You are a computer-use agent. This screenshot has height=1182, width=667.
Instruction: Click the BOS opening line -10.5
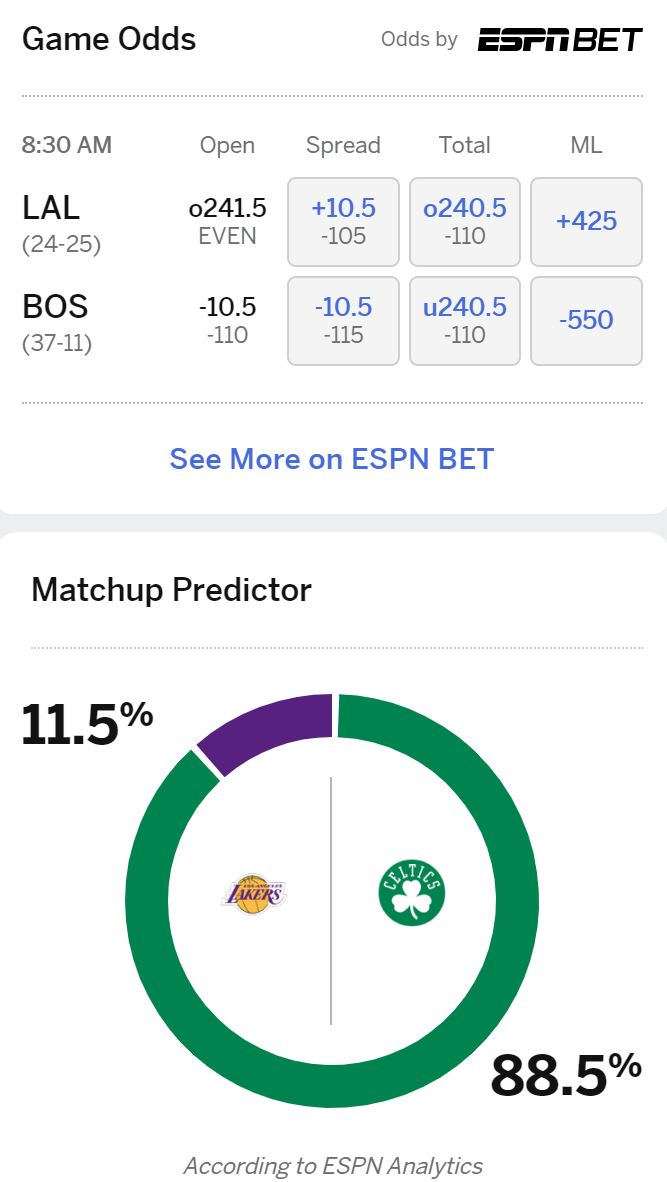coord(227,307)
